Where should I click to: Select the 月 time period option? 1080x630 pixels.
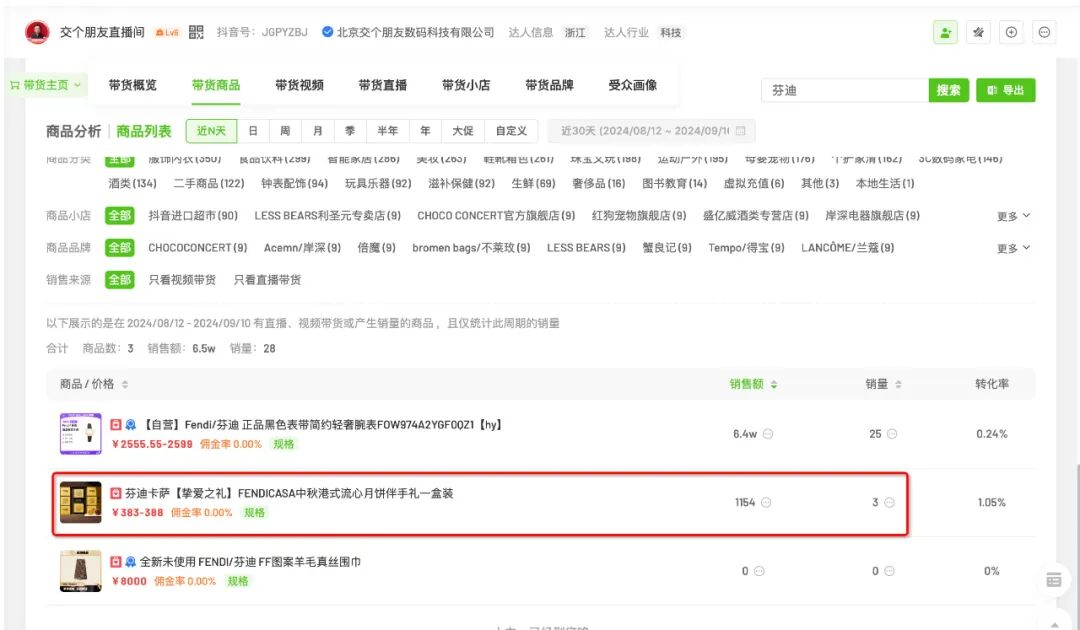318,131
